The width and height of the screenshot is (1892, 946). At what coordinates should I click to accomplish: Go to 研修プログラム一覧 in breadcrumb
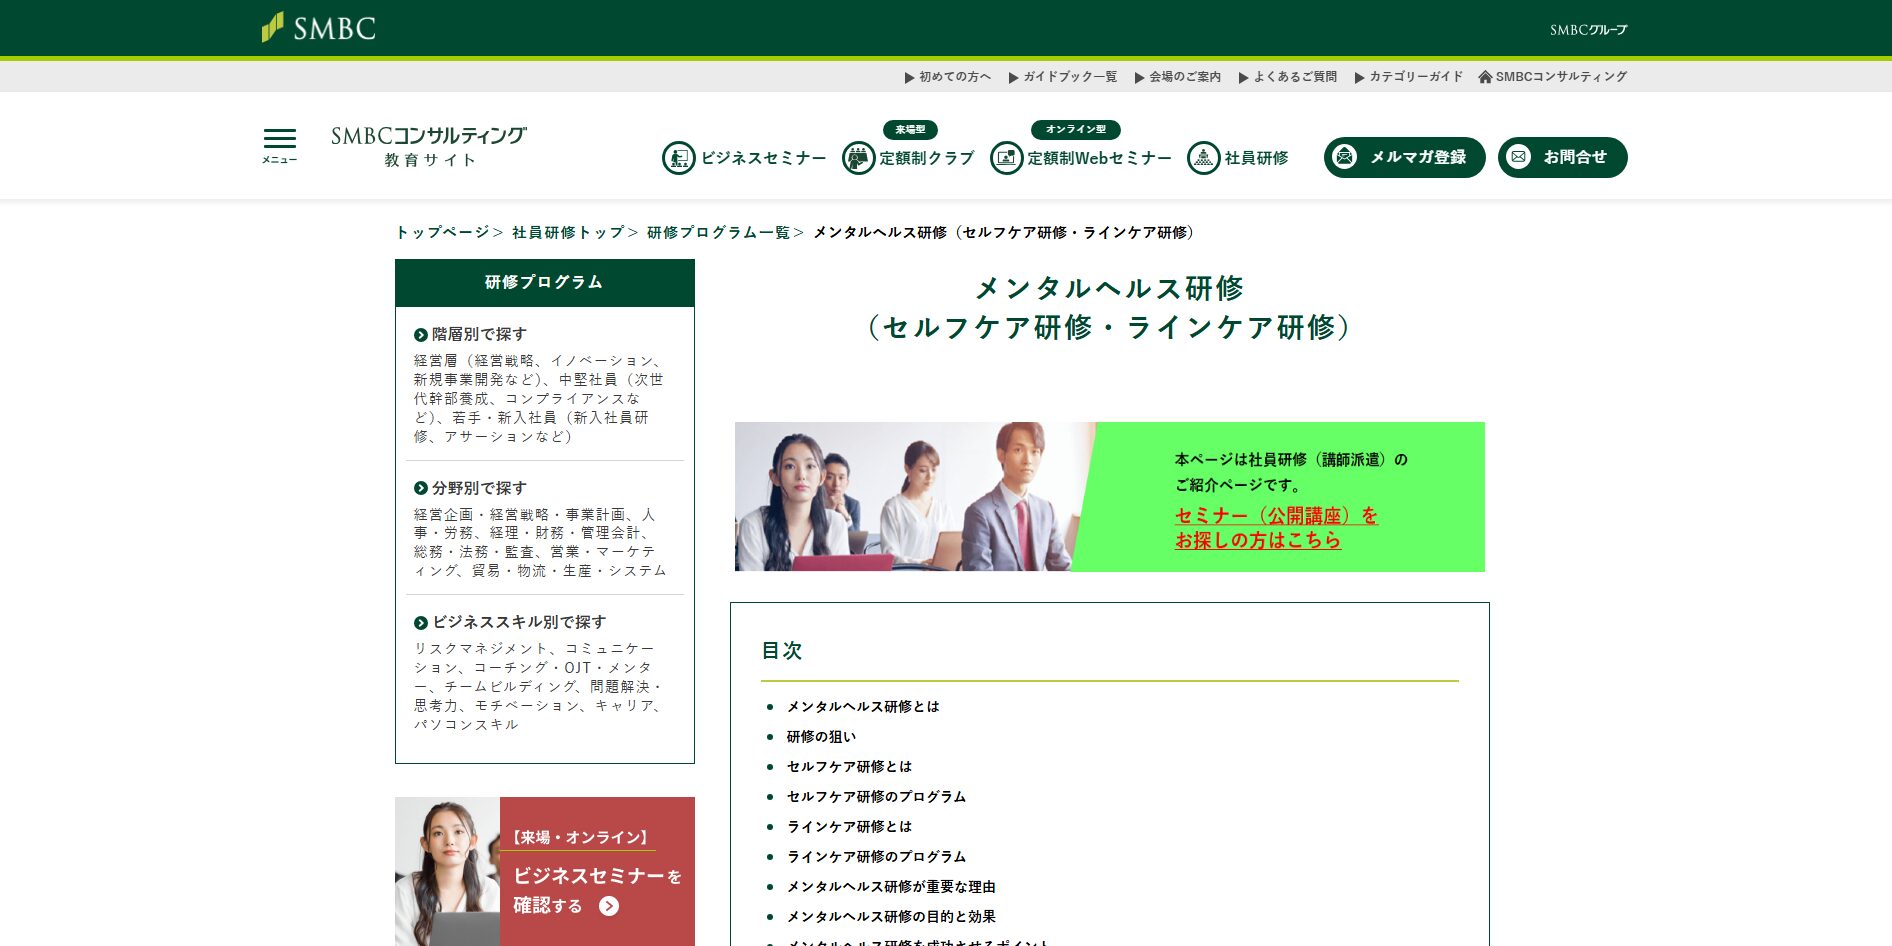(718, 233)
